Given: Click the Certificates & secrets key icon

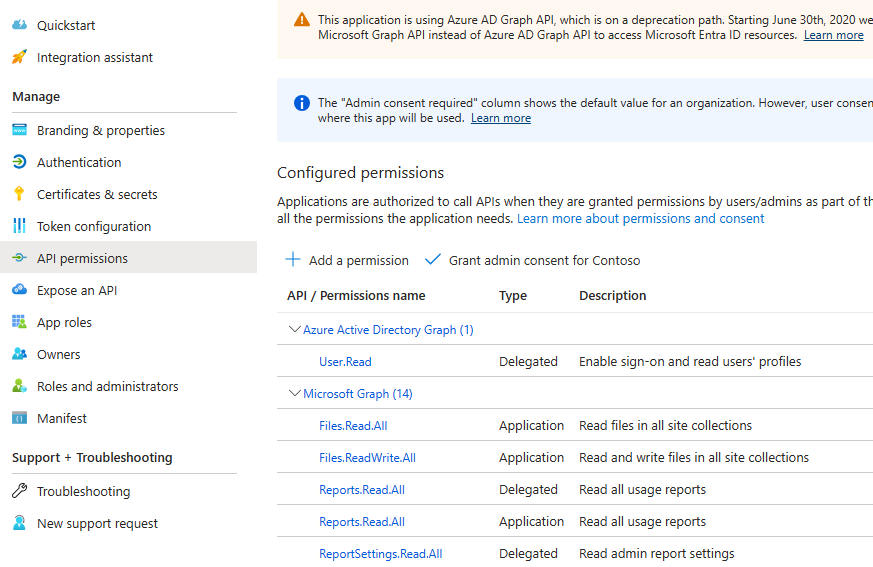Looking at the screenshot, I should (19, 194).
